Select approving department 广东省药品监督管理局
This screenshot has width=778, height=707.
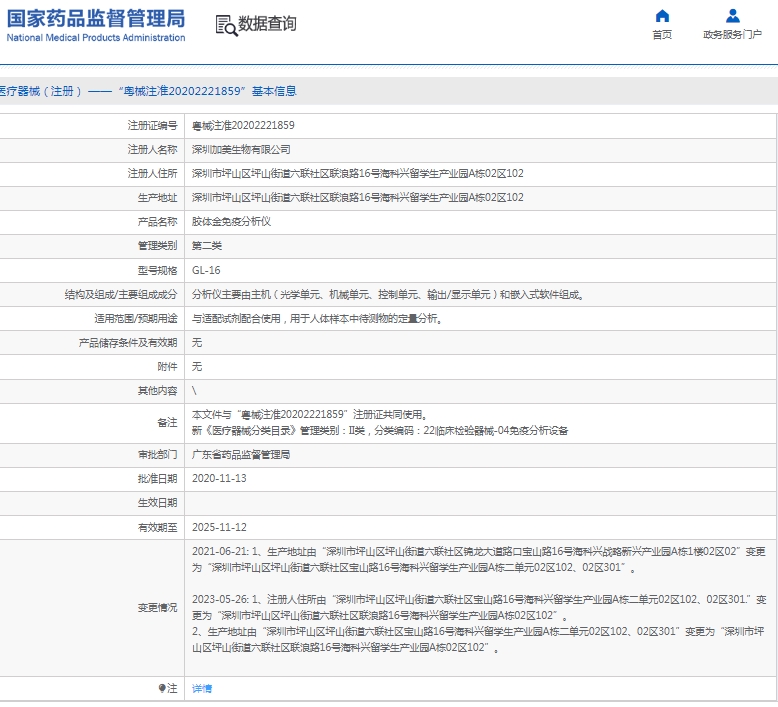[241, 454]
